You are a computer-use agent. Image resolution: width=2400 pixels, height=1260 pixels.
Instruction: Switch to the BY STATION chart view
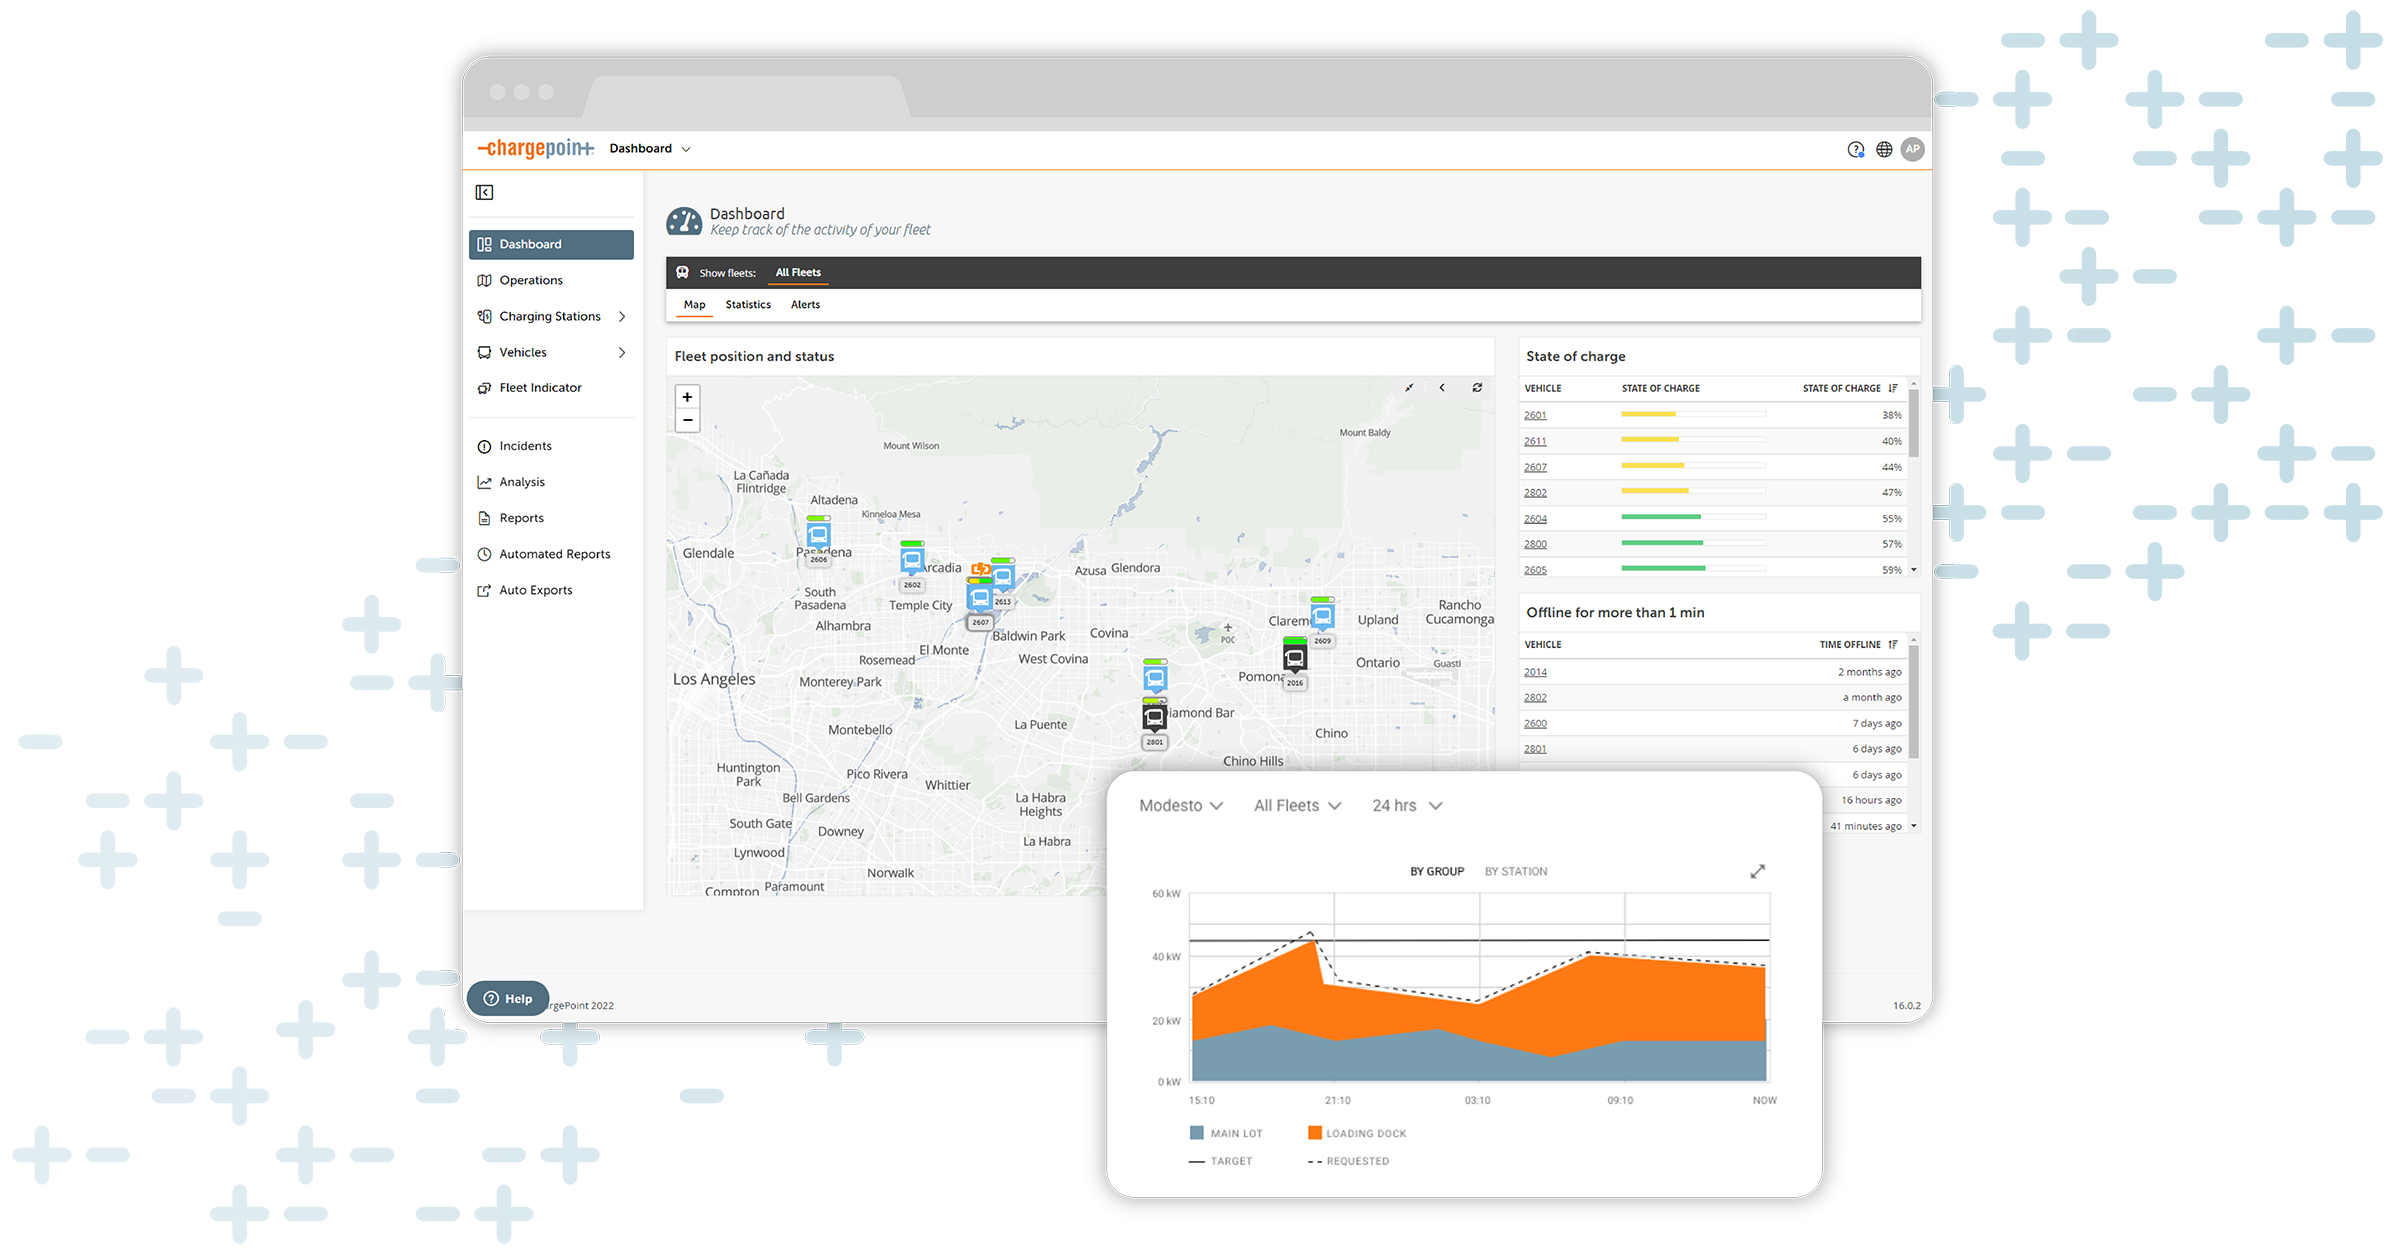(1515, 871)
